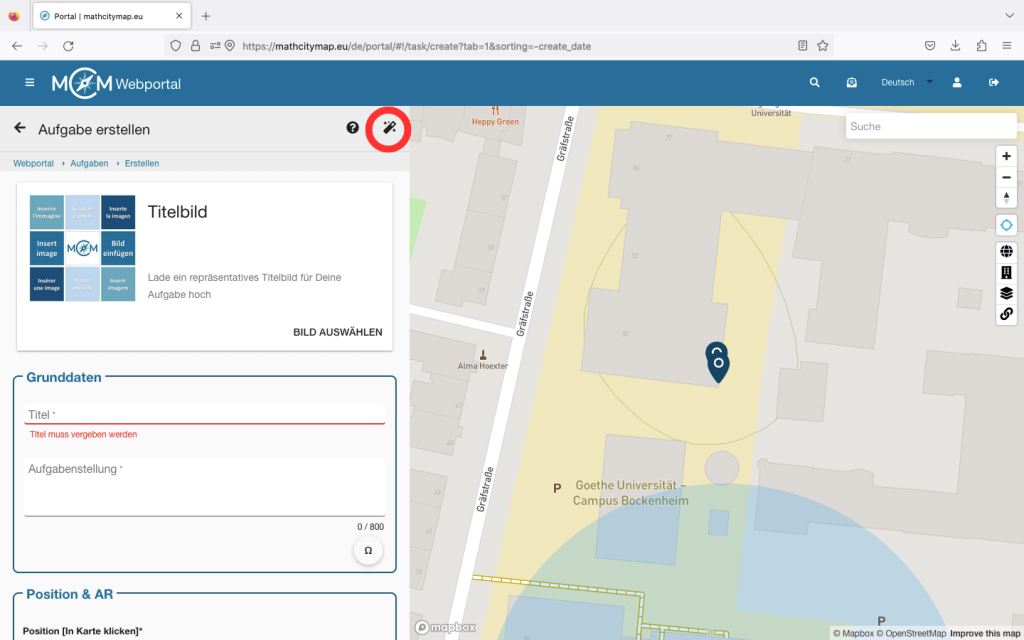
Task: Open the hamburger menu in the header
Action: [x=29, y=83]
